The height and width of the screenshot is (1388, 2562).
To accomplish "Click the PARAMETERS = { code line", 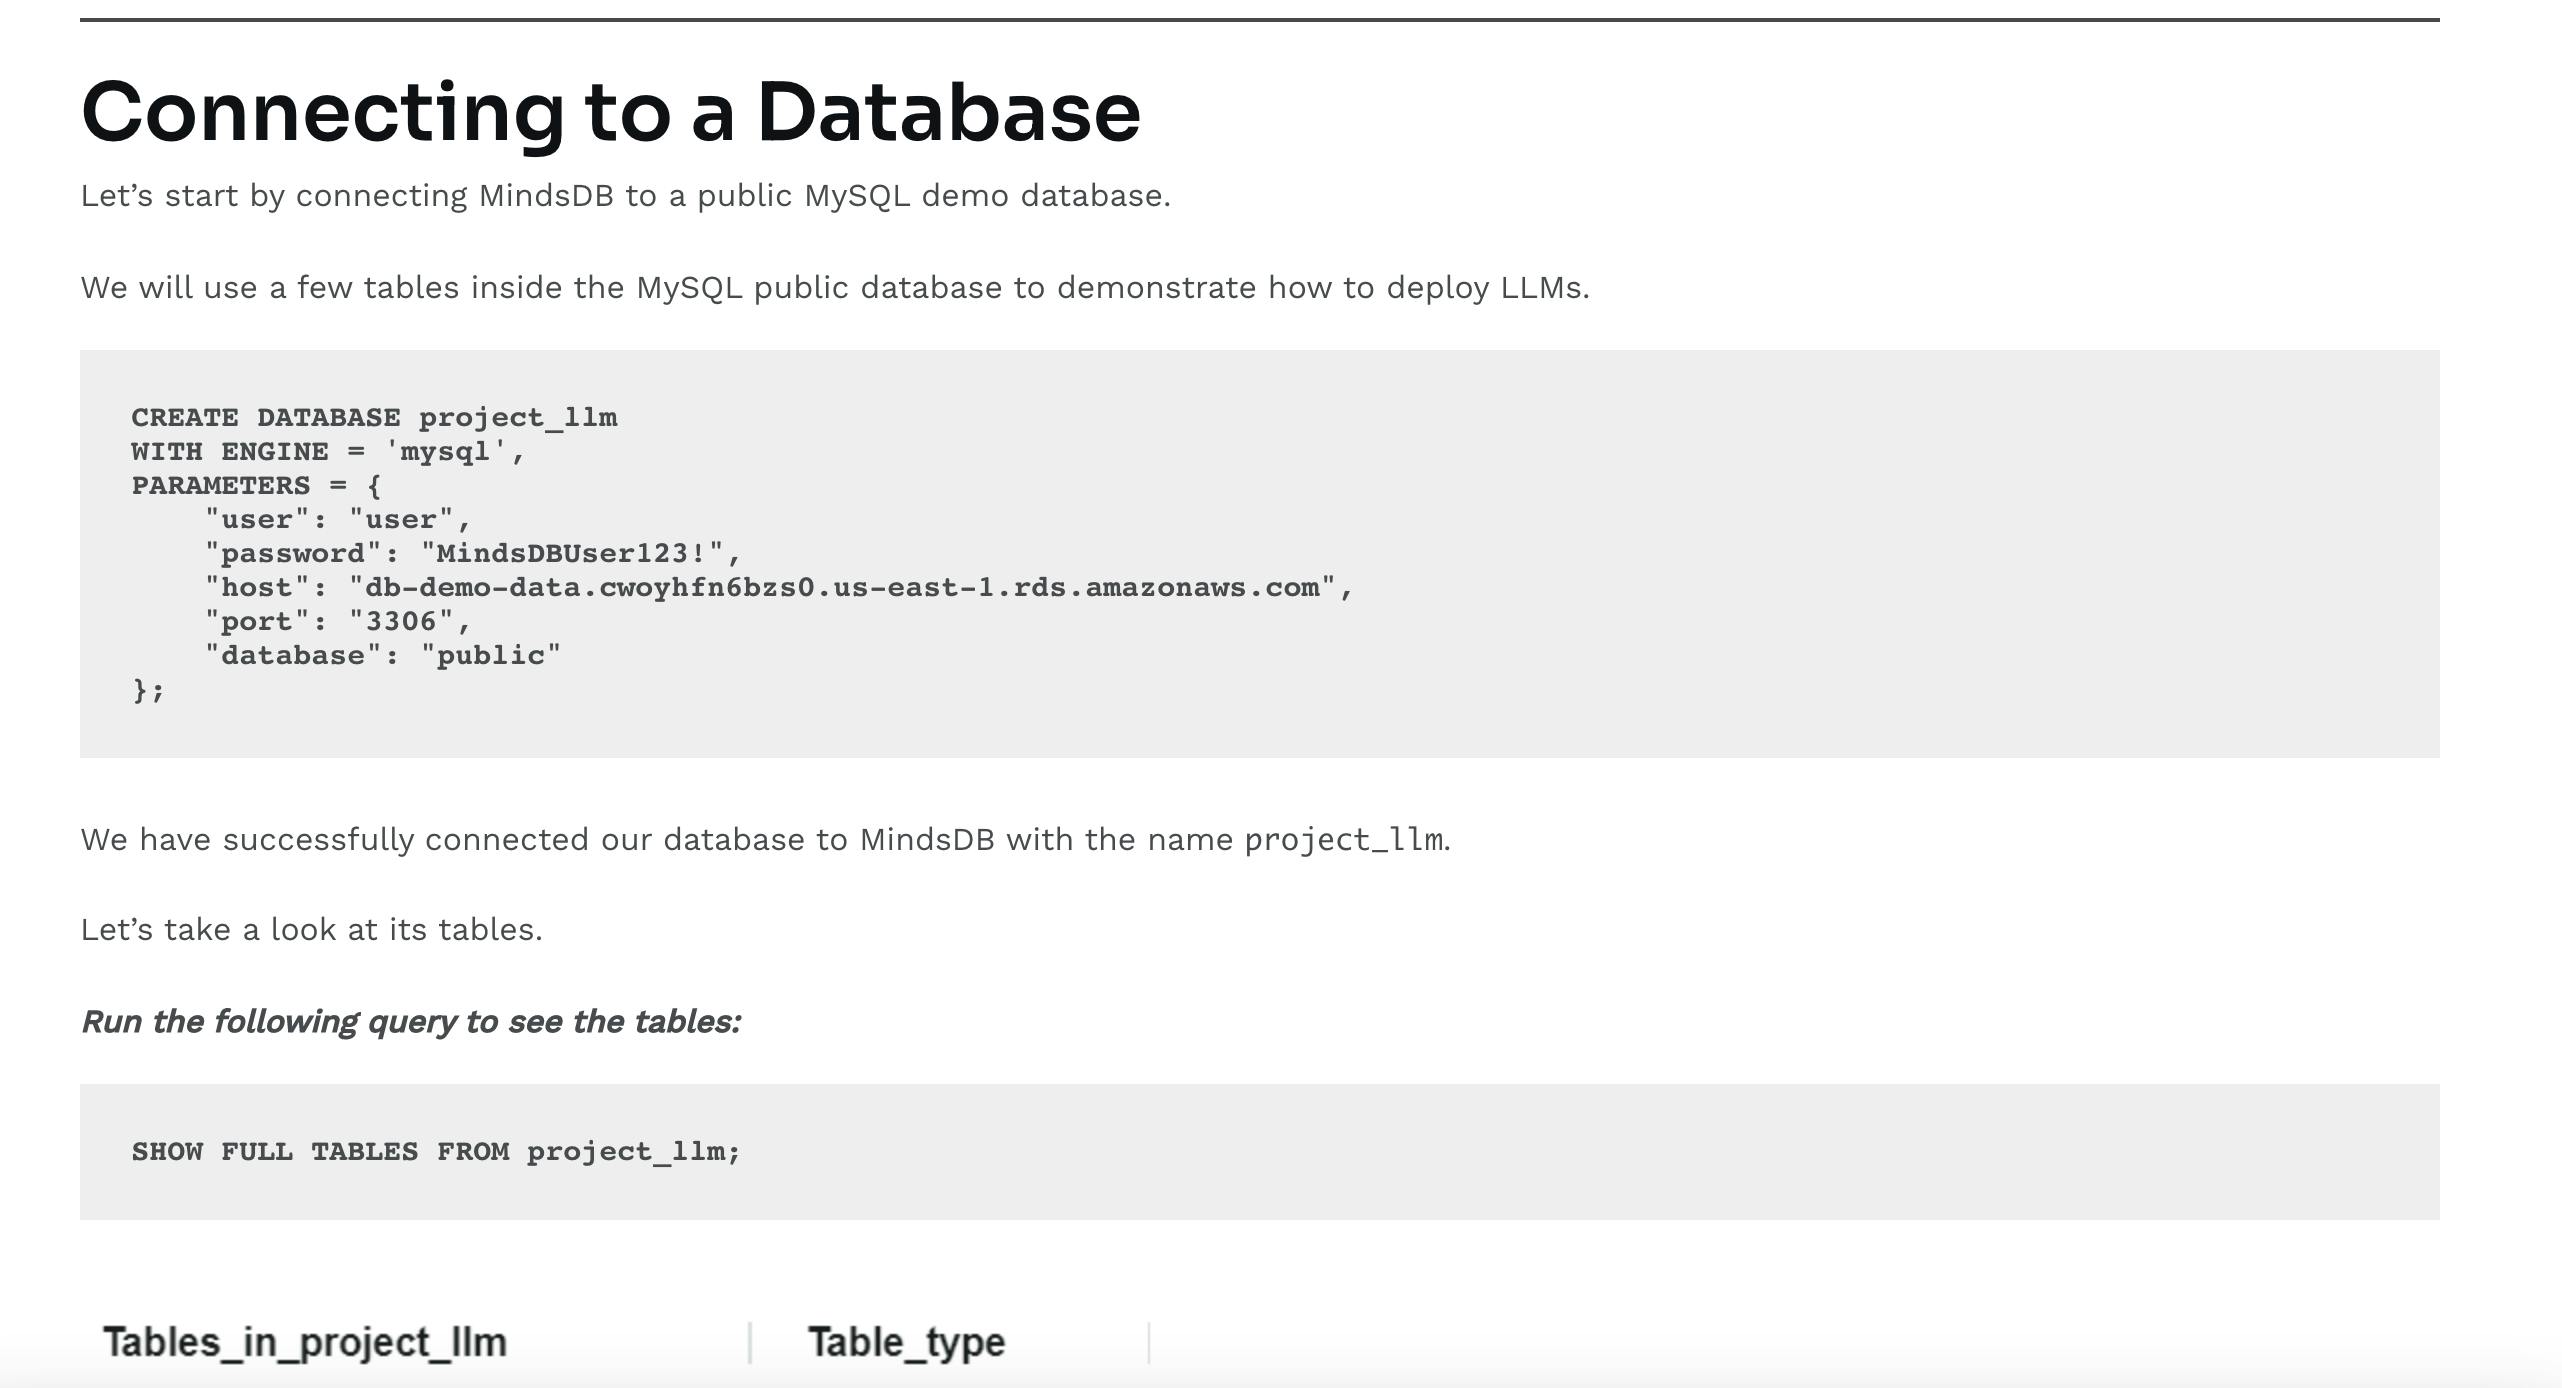I will pos(256,485).
